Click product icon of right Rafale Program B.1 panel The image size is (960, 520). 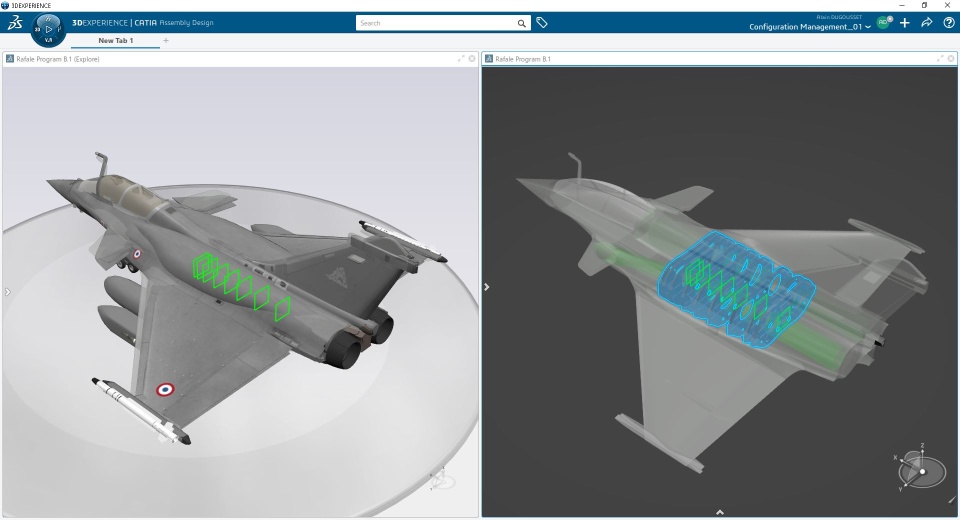click(x=489, y=59)
